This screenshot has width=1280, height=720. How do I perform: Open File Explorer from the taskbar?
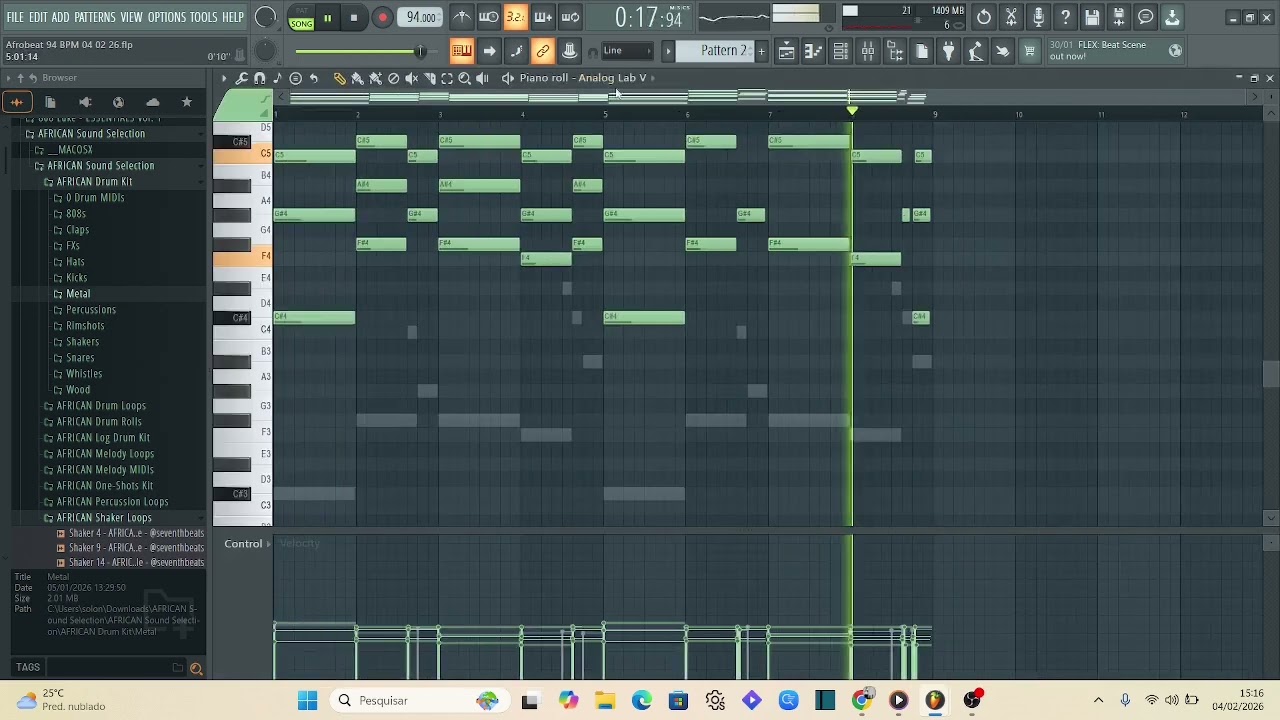tap(604, 700)
